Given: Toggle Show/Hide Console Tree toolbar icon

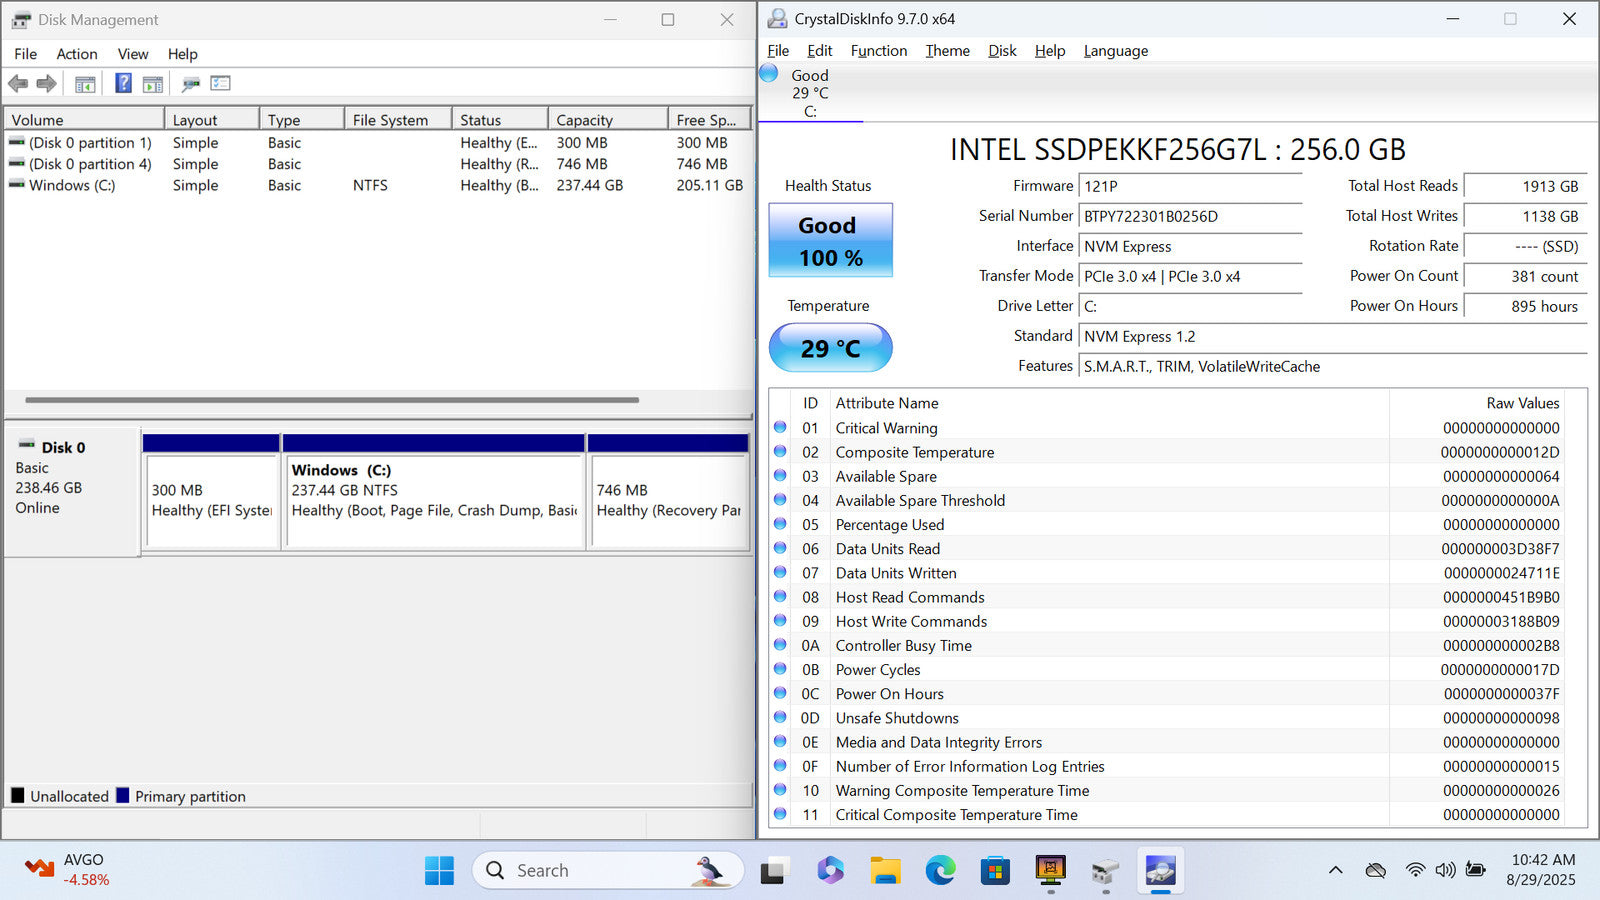Looking at the screenshot, I should point(85,84).
